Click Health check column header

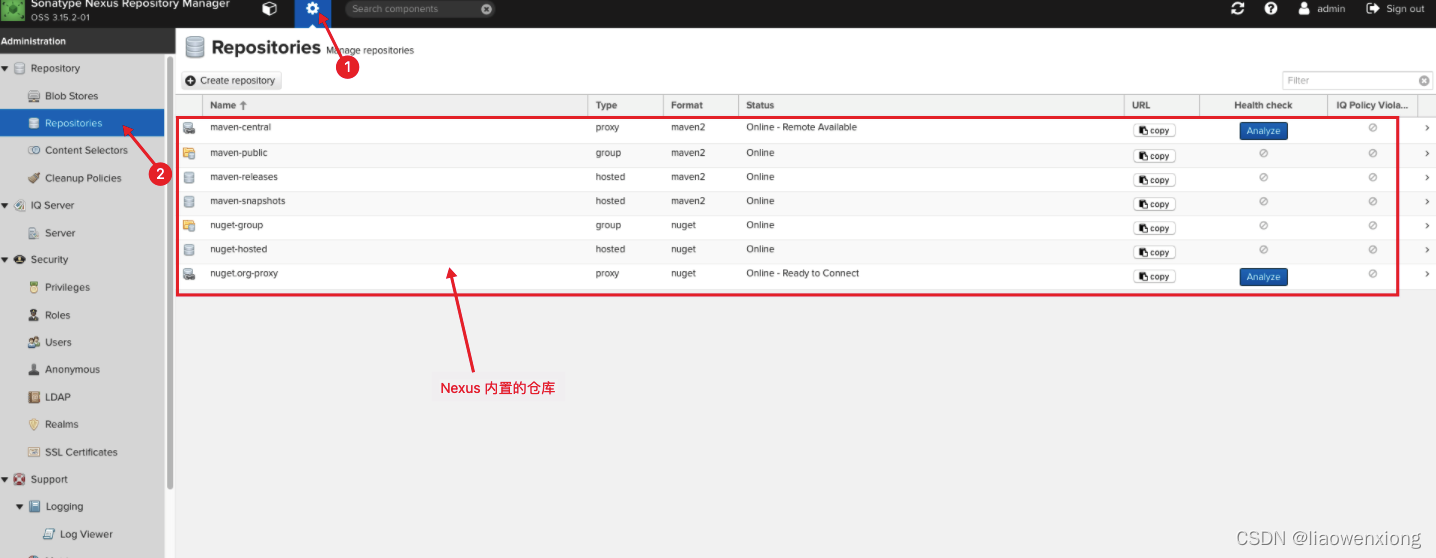click(x=1263, y=105)
